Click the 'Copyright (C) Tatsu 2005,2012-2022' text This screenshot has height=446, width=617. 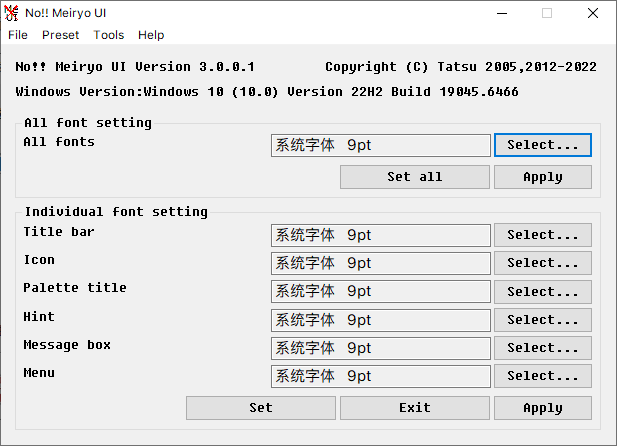(x=461, y=67)
